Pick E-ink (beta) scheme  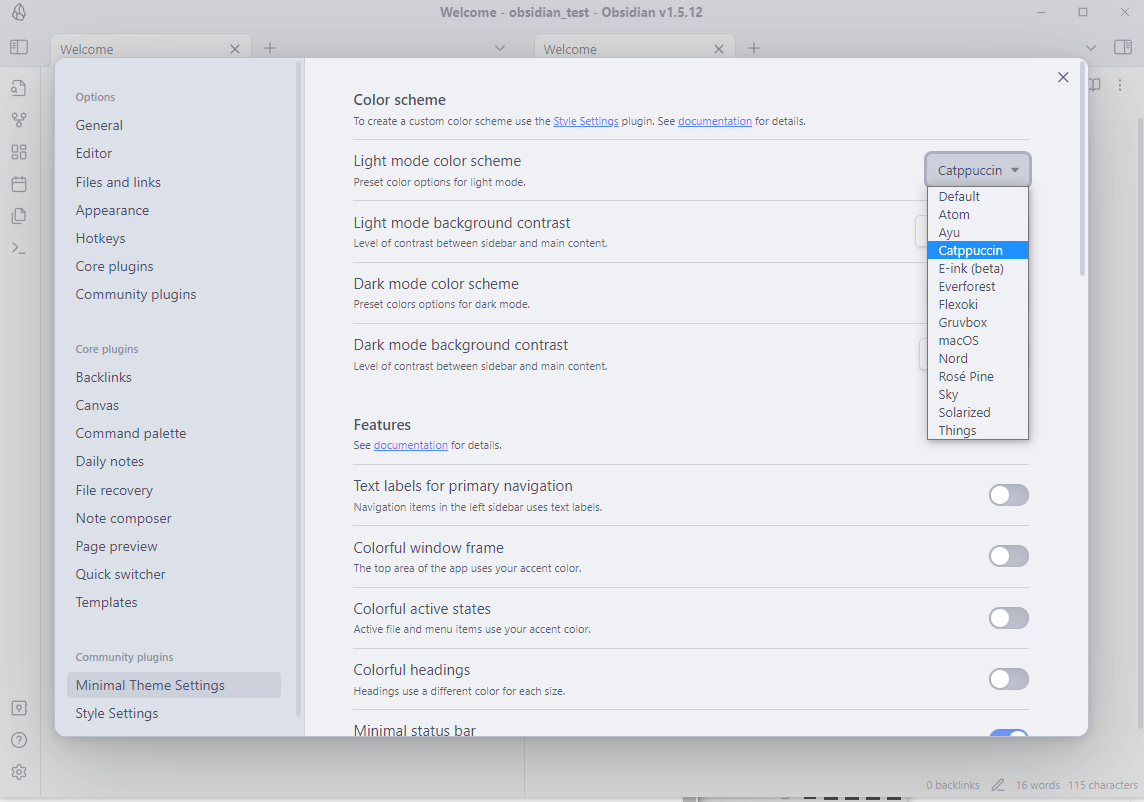(x=978, y=269)
